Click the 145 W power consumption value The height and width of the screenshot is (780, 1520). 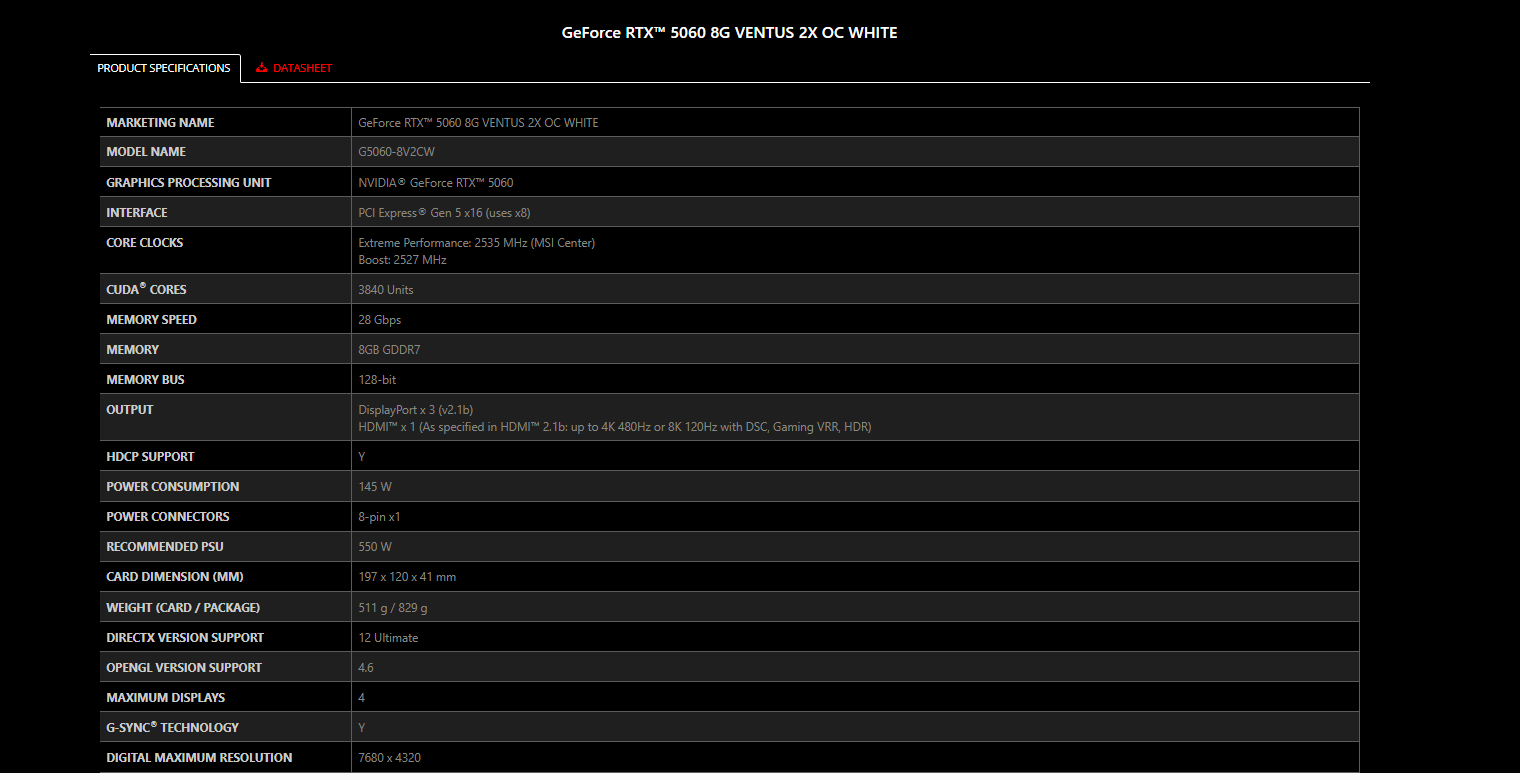pos(375,487)
